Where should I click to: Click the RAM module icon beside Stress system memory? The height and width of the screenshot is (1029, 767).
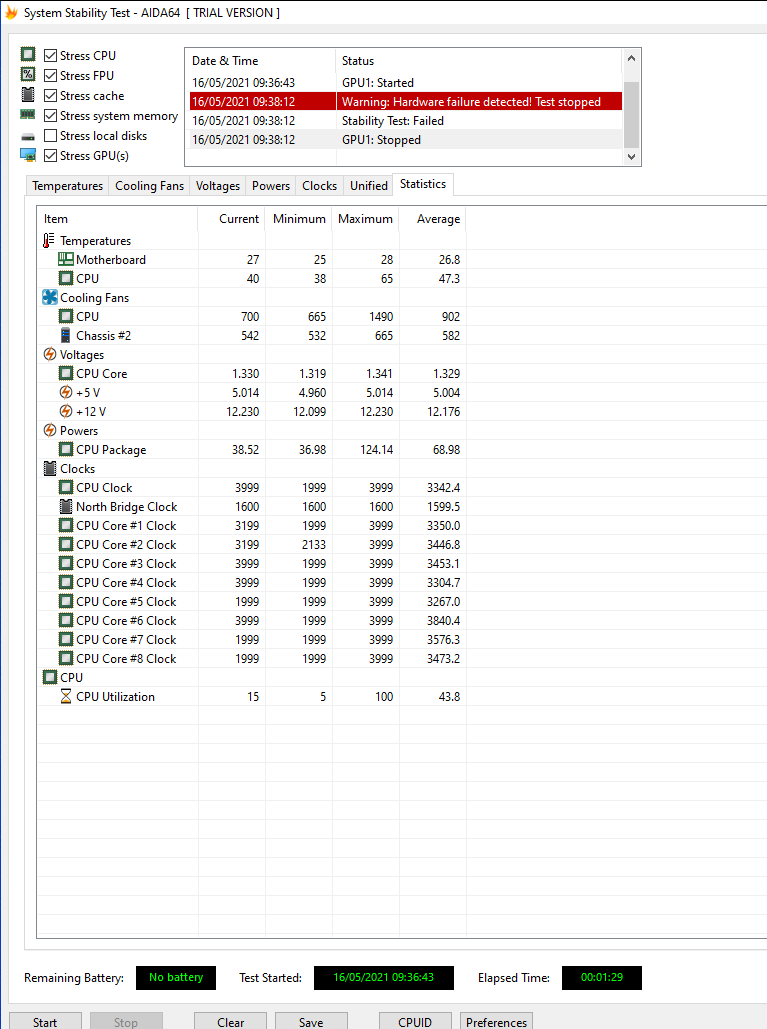pyautogui.click(x=28, y=115)
